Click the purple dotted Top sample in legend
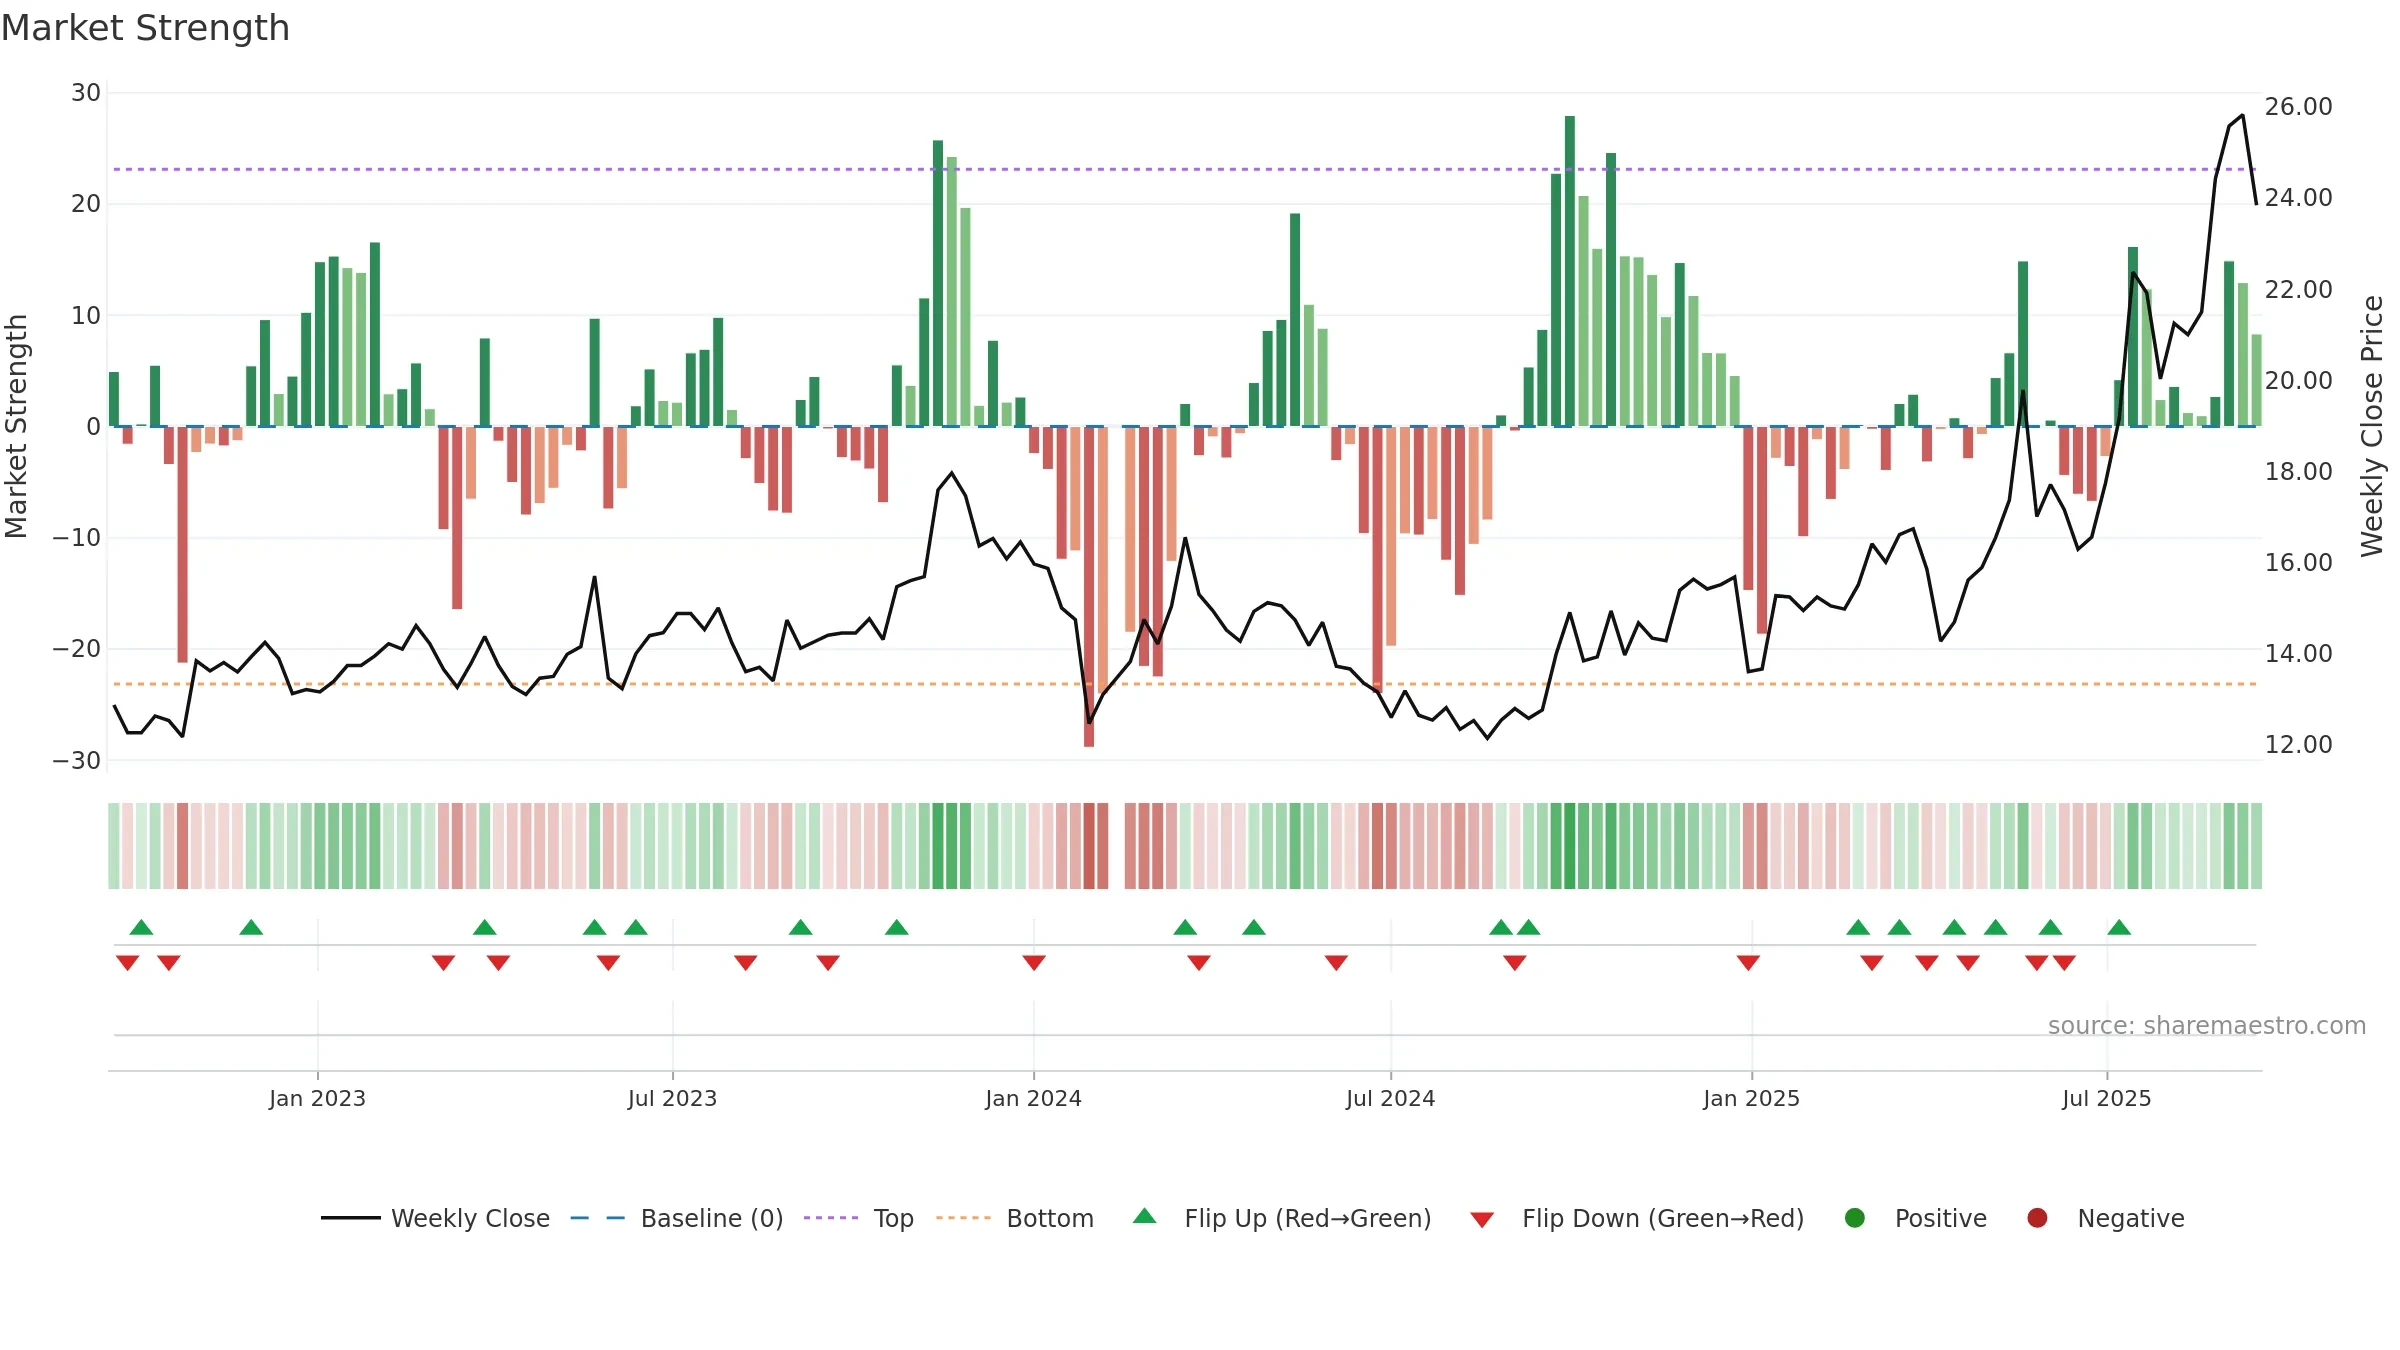Image resolution: width=2400 pixels, height=1350 pixels. coord(831,1218)
